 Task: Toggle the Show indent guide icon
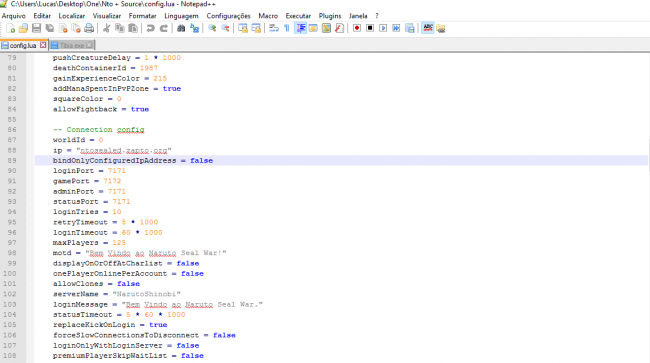301,28
